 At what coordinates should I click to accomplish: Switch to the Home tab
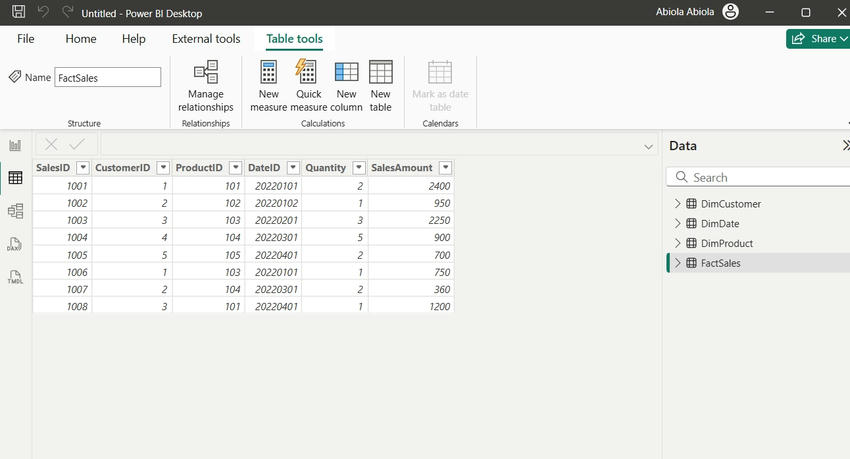(x=81, y=39)
